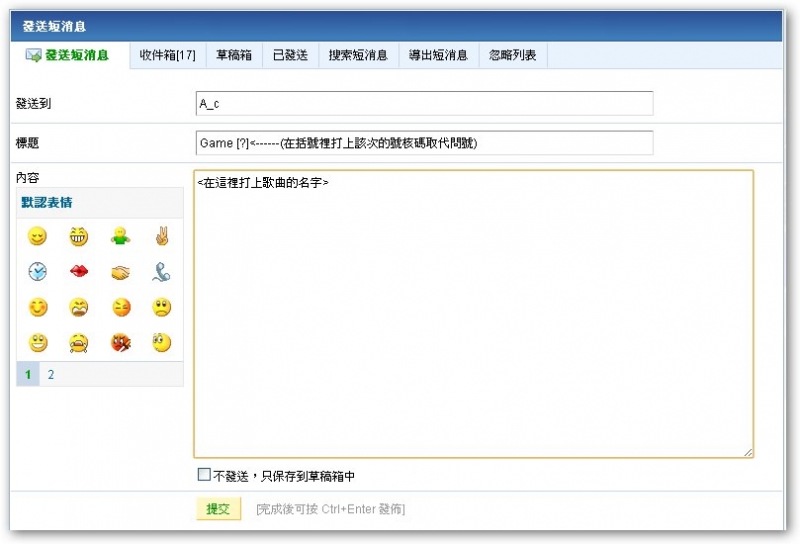800x544 pixels.
Task: Click the 默認表情 emoticon panel header
Action: [99, 203]
